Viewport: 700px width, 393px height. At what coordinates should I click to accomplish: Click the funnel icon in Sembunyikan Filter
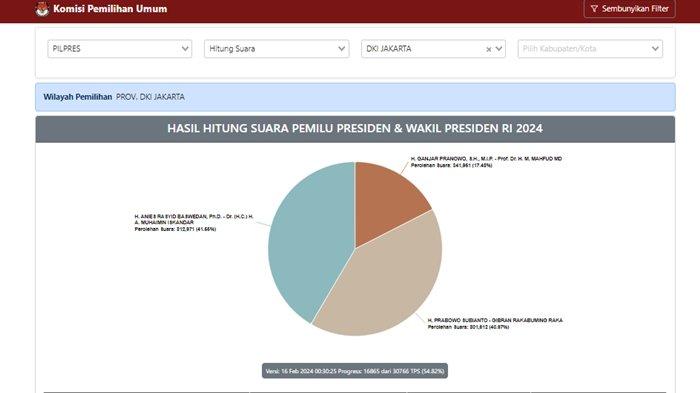coord(594,8)
